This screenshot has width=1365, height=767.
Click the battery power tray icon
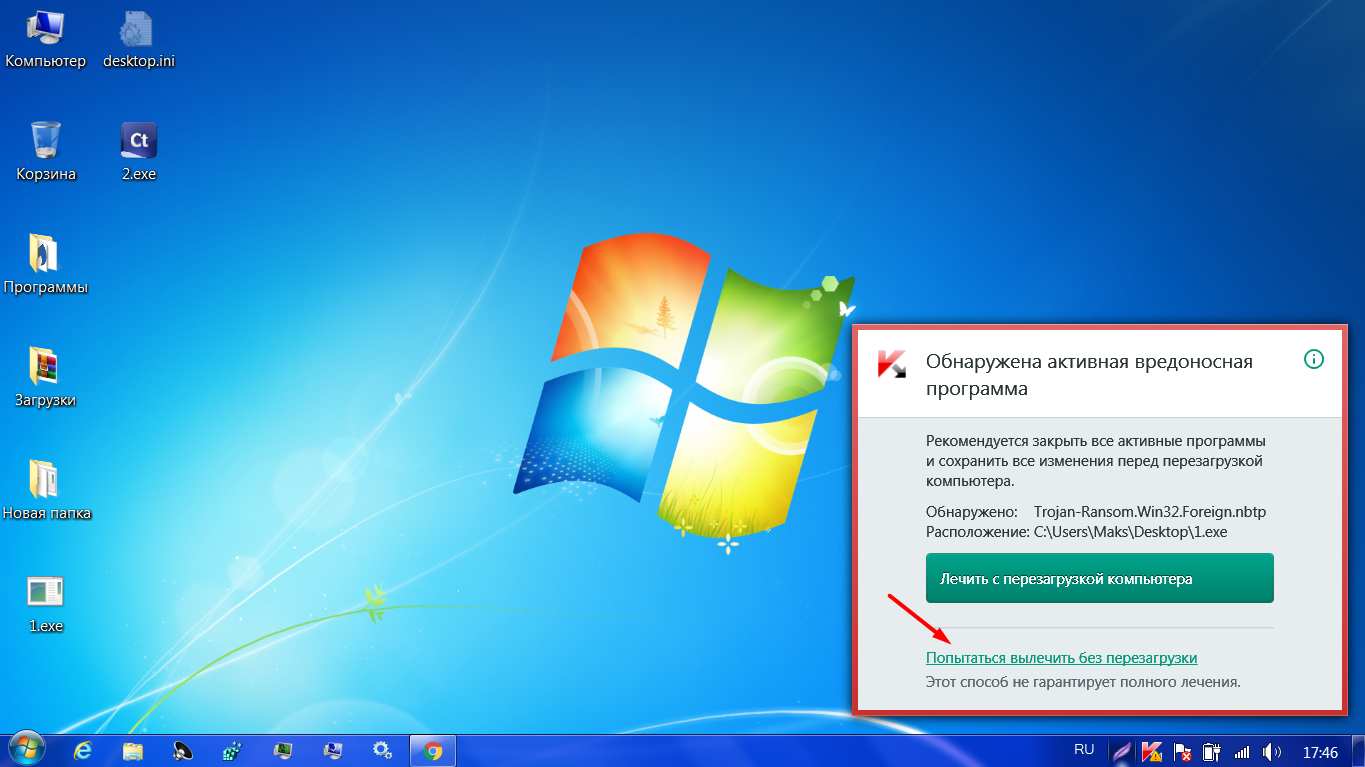tap(1212, 751)
